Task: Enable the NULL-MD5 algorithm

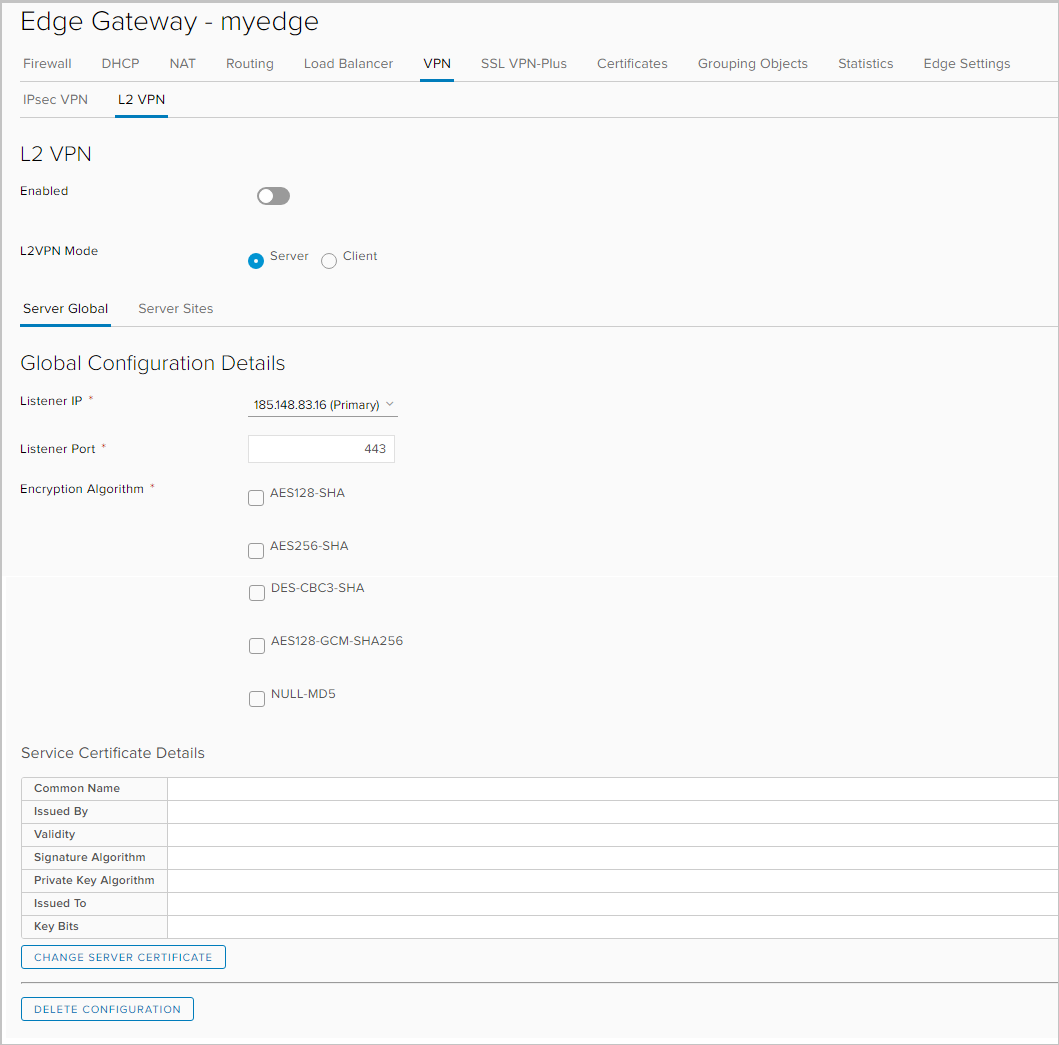Action: (x=257, y=698)
